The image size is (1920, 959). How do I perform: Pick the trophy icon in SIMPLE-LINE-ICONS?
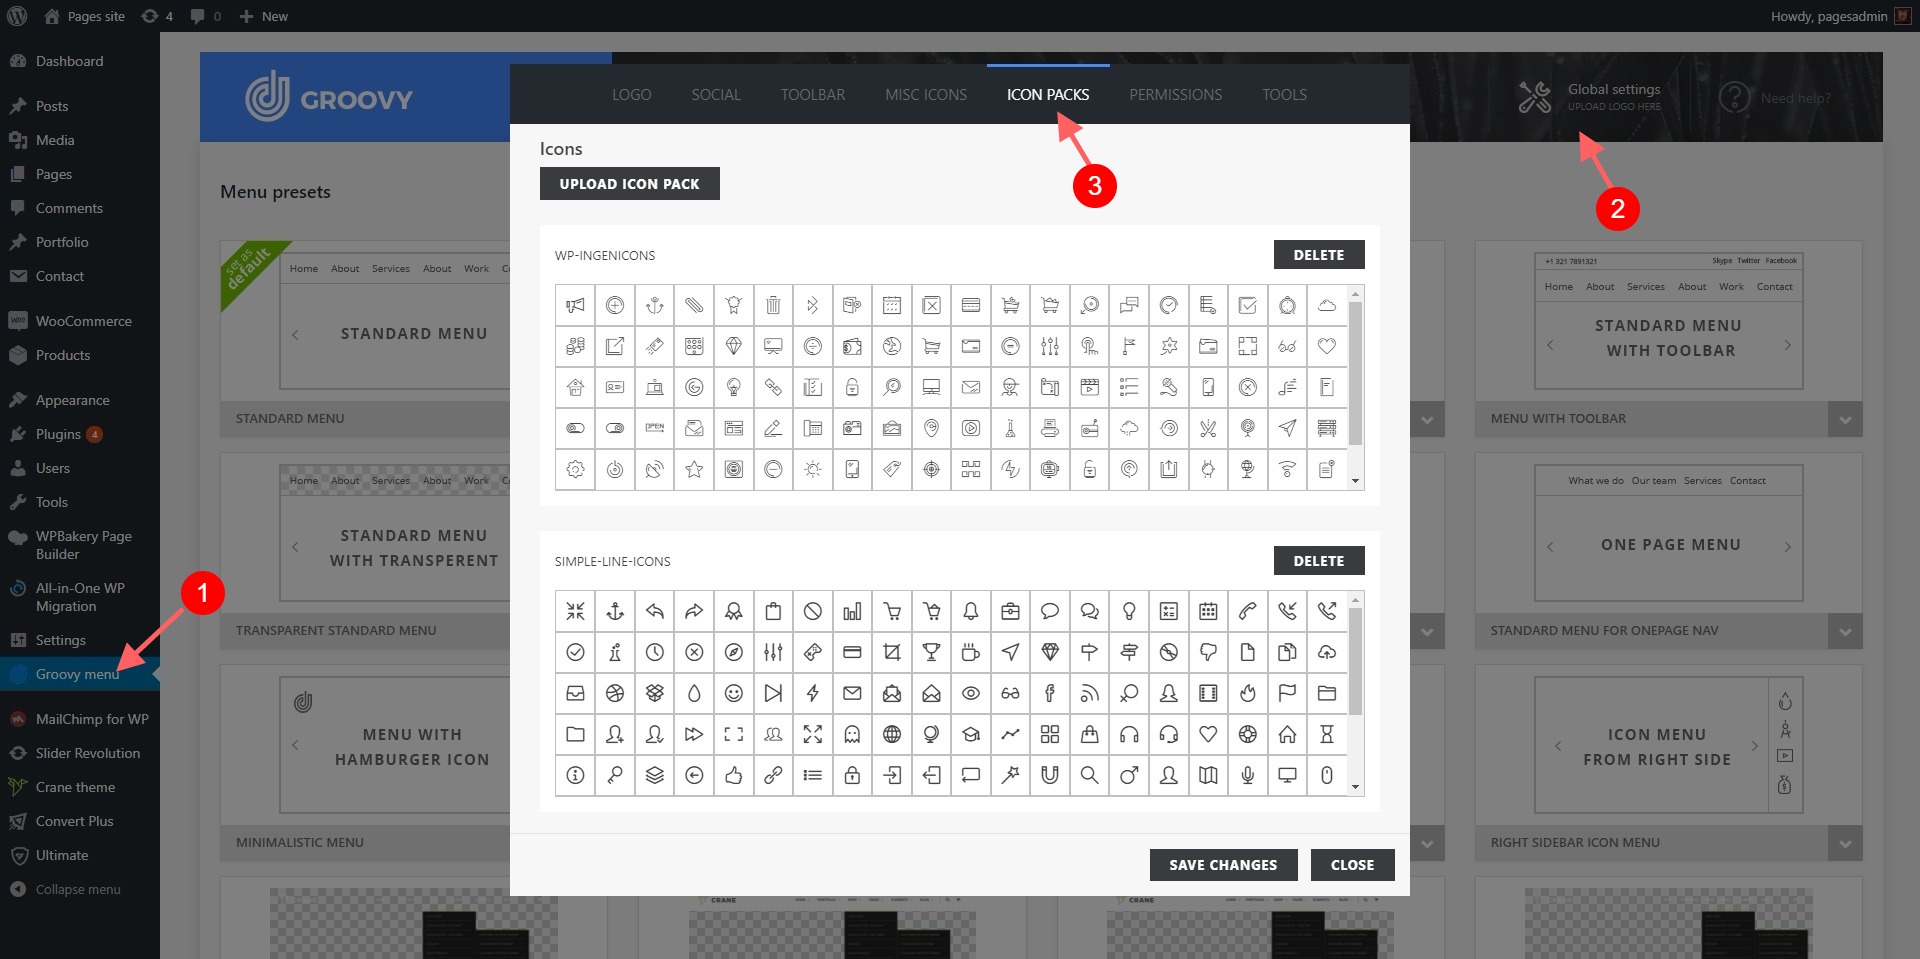(931, 652)
